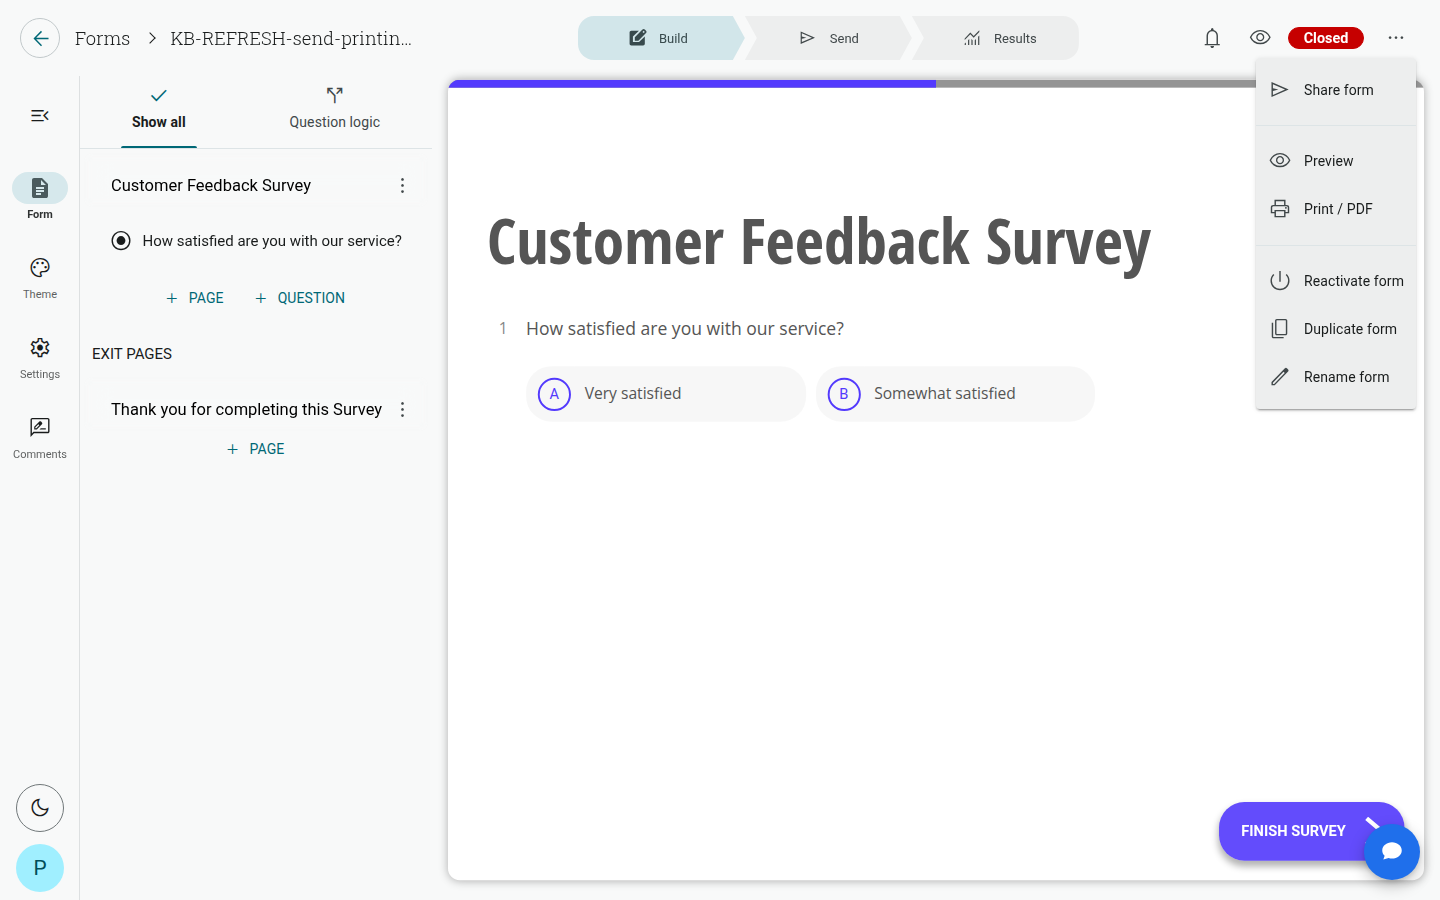Select the Thank you exit page

(246, 410)
